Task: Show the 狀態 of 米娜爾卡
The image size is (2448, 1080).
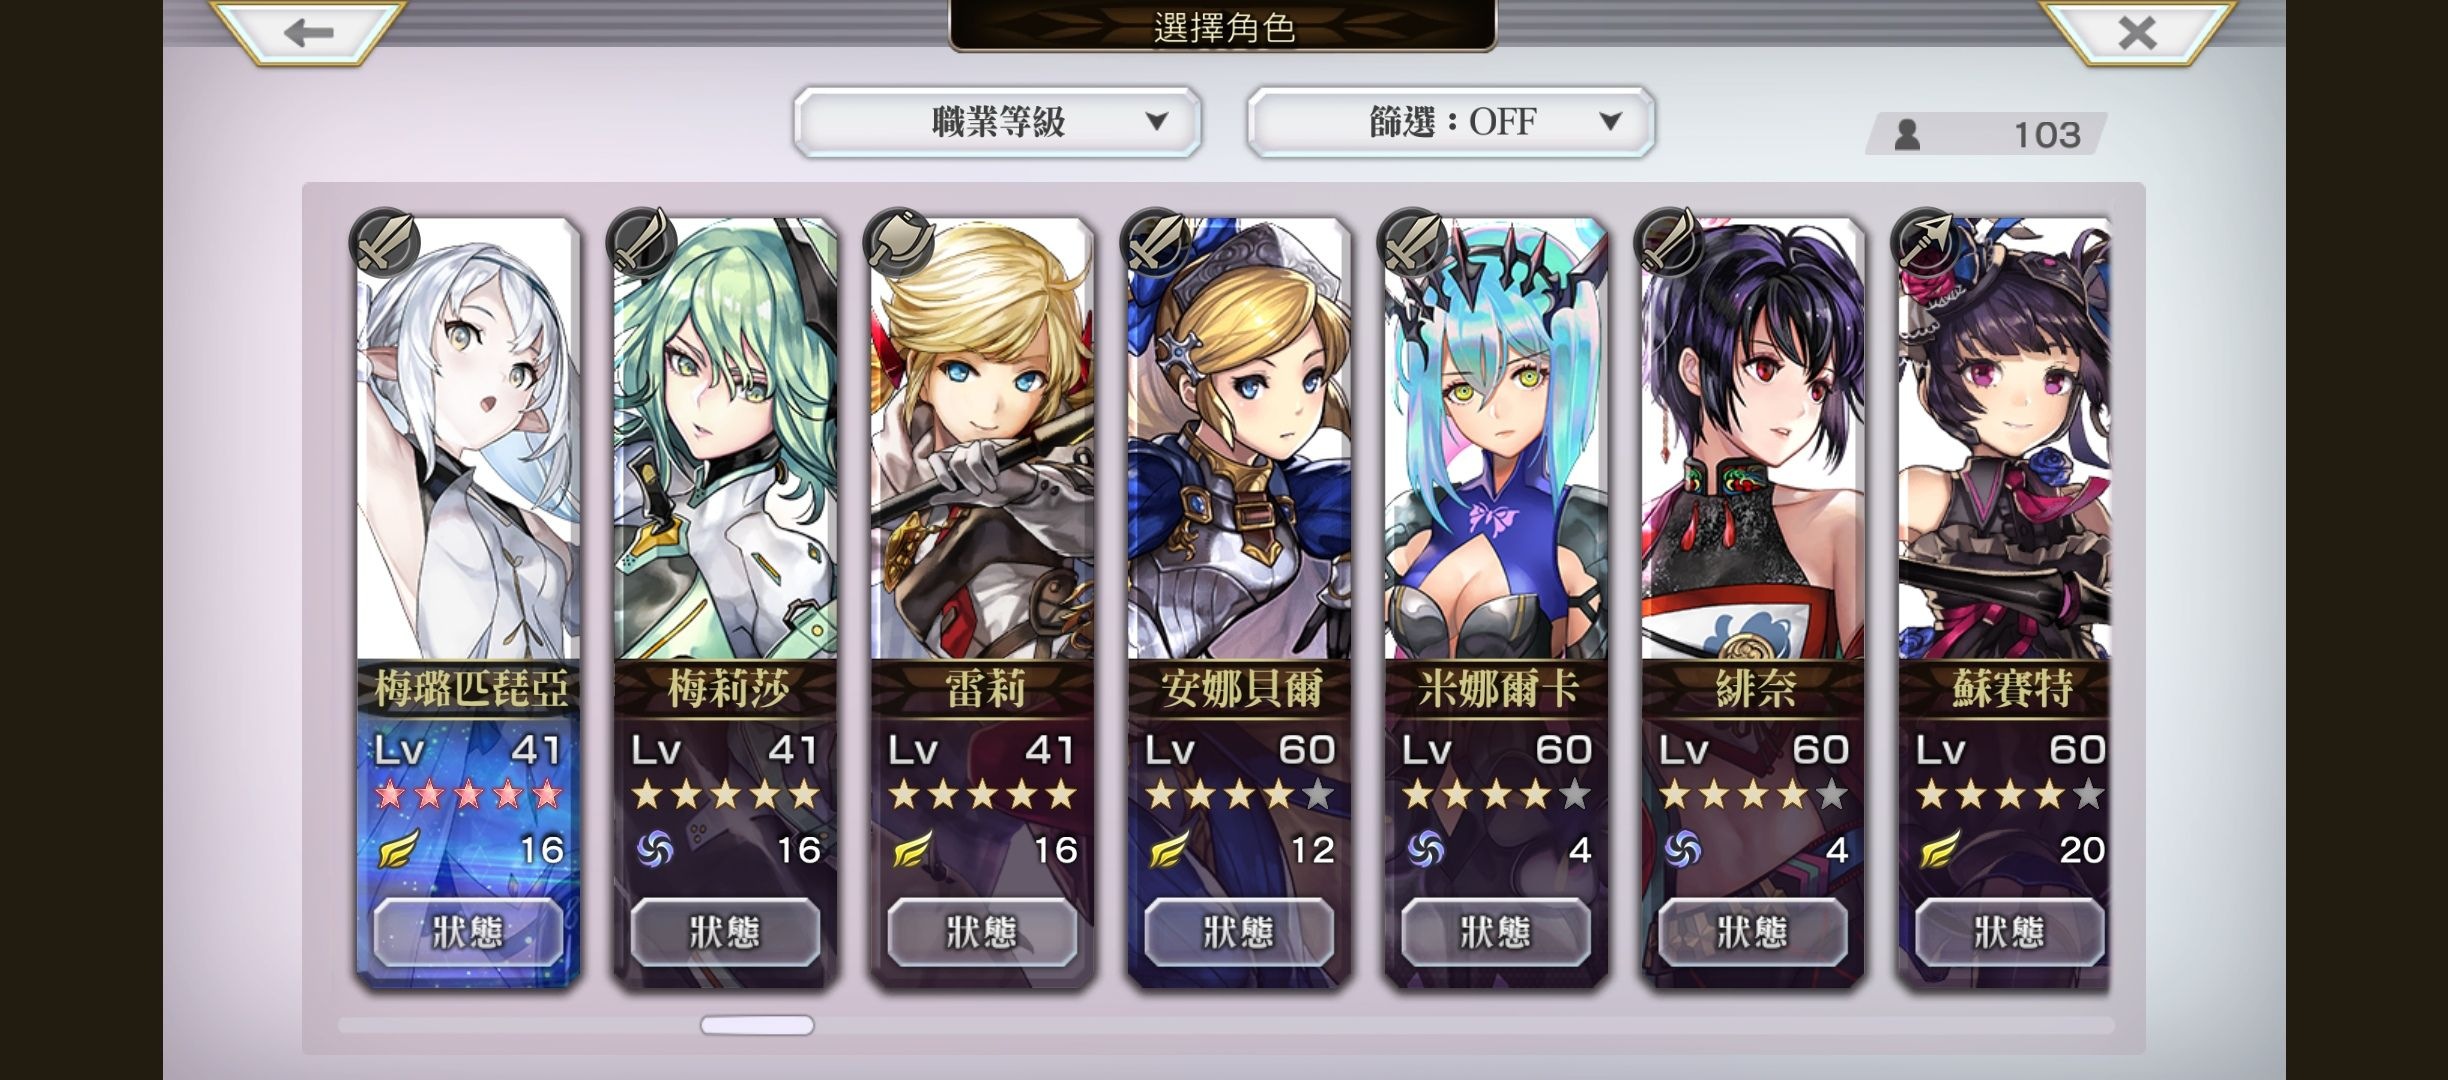Action: point(1496,932)
